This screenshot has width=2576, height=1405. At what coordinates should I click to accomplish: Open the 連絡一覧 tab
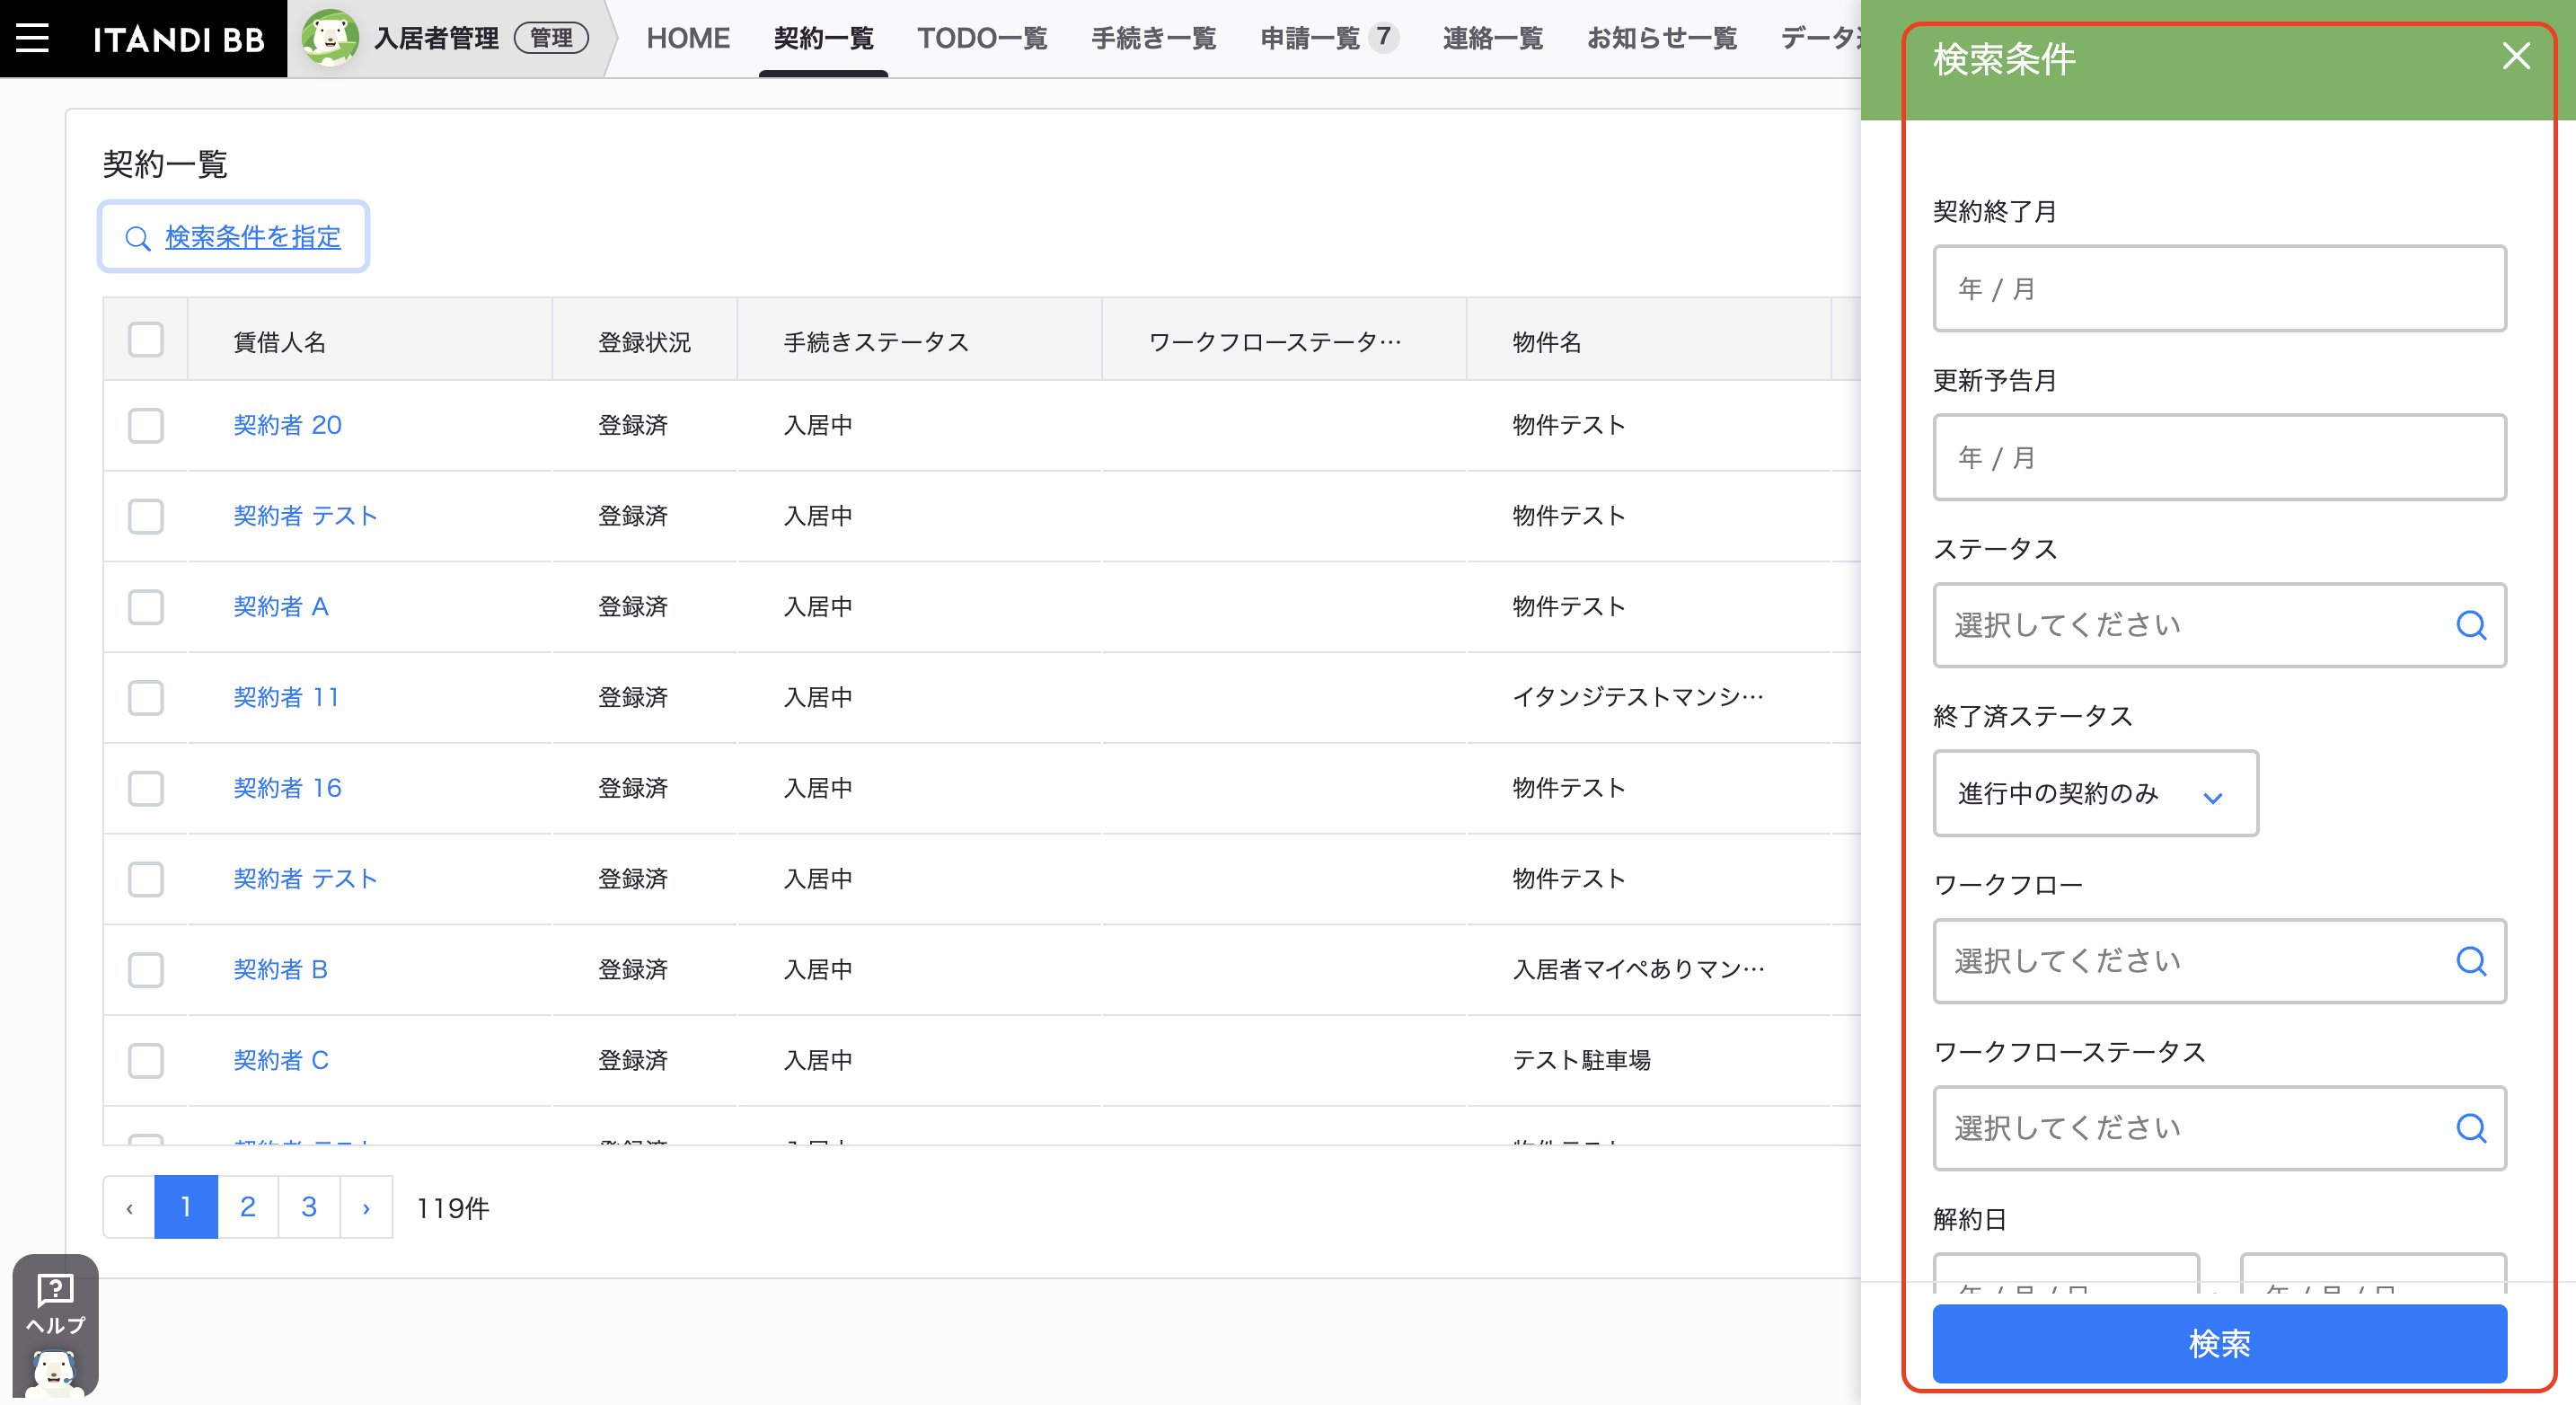click(1492, 38)
